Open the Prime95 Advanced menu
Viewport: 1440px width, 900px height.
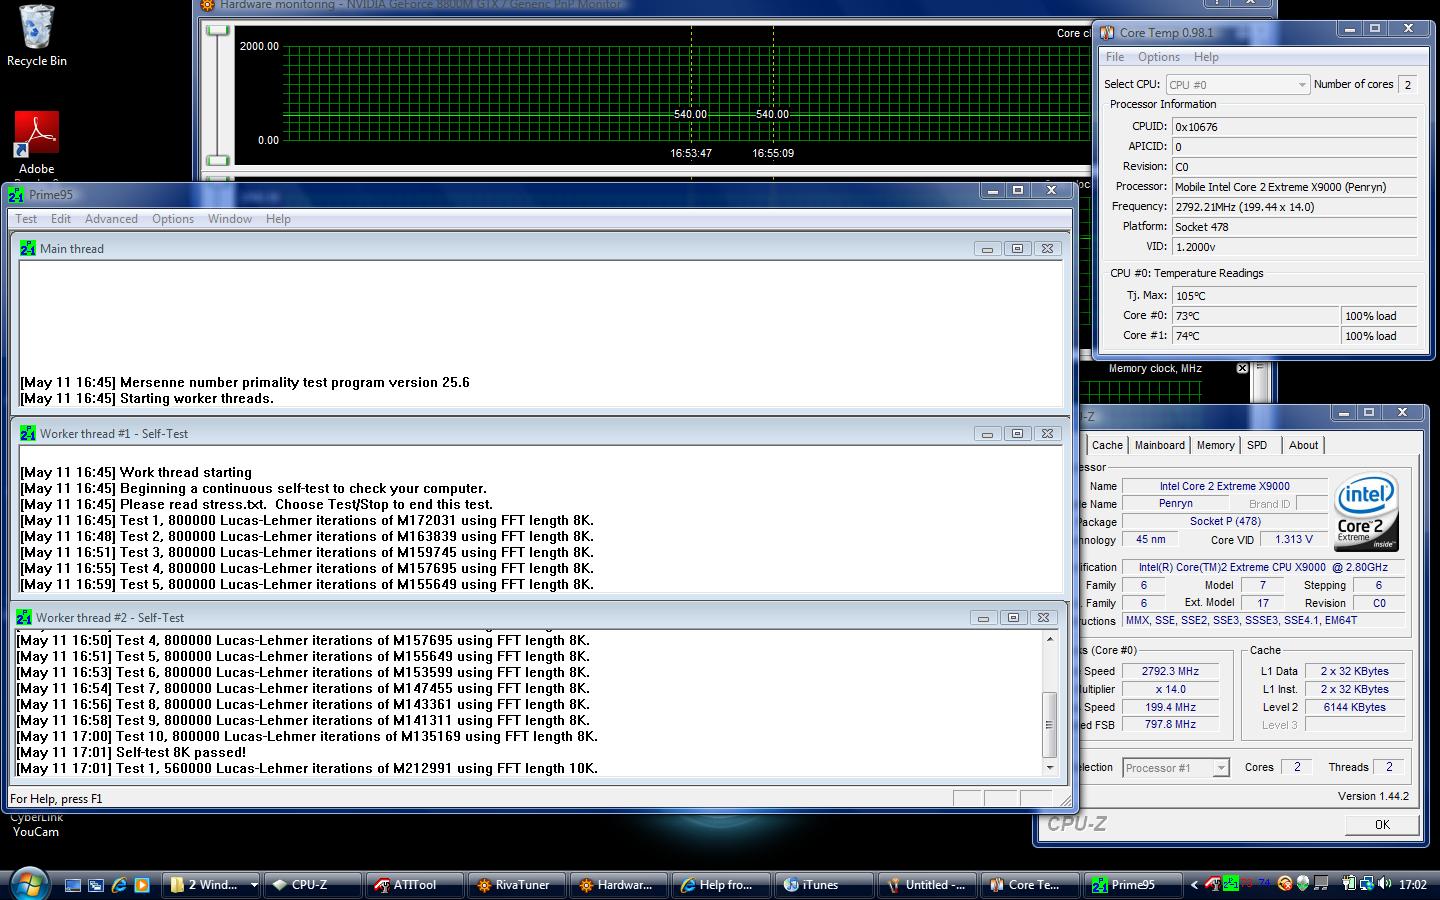pyautogui.click(x=111, y=219)
